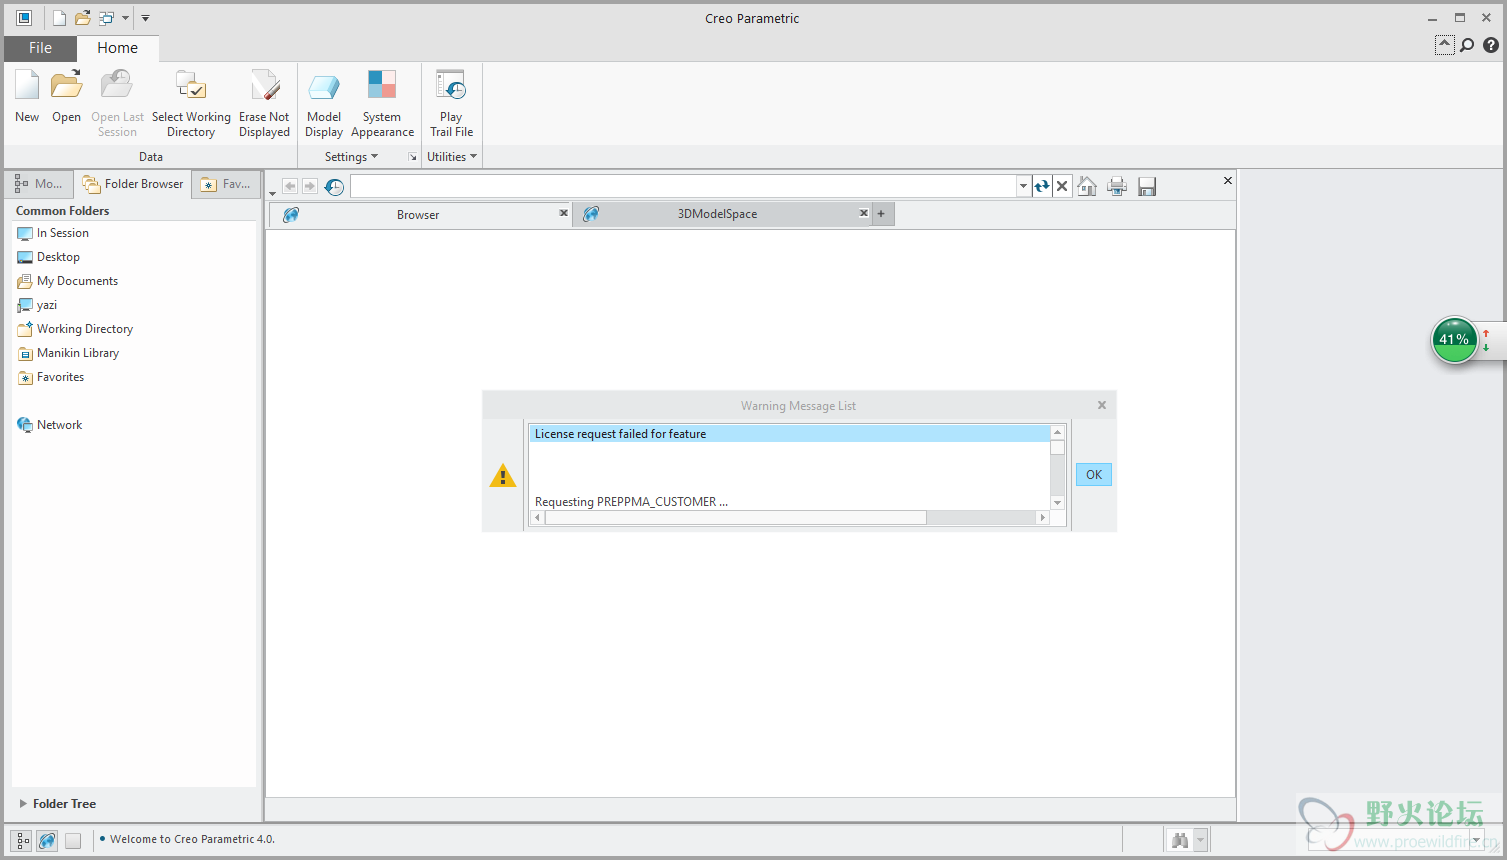
Task: Select 'License request failed for feature' message
Action: click(790, 434)
